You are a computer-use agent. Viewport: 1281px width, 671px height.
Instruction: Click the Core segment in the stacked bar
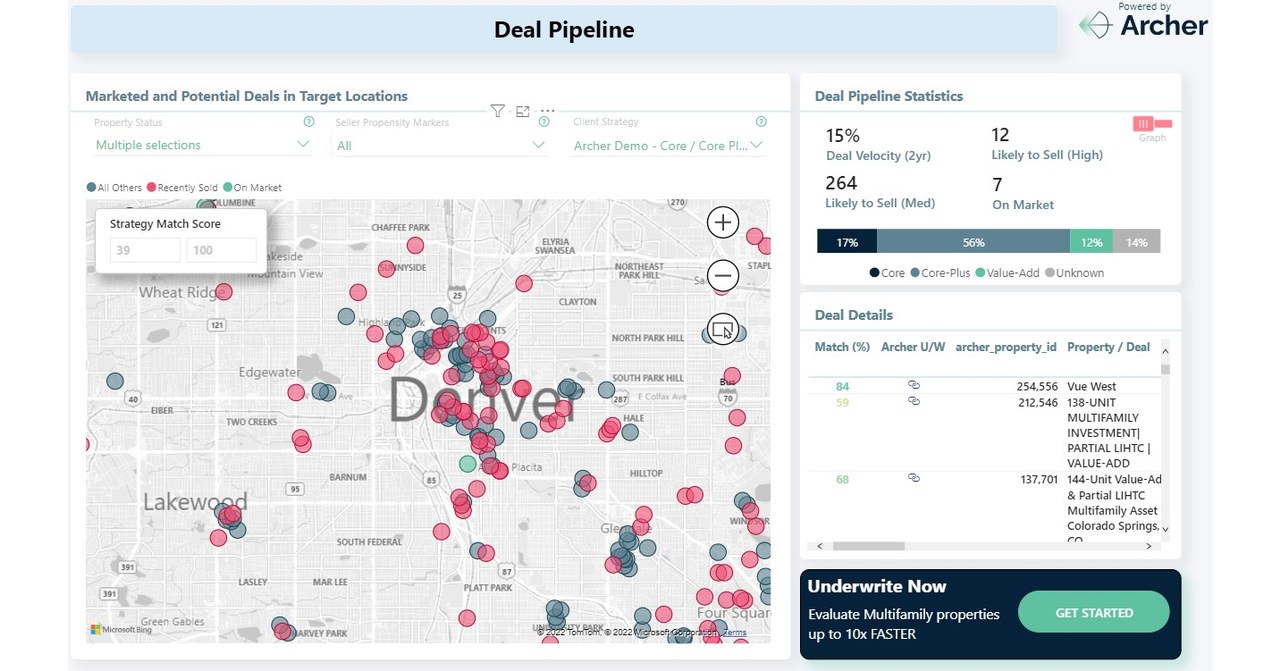click(848, 241)
